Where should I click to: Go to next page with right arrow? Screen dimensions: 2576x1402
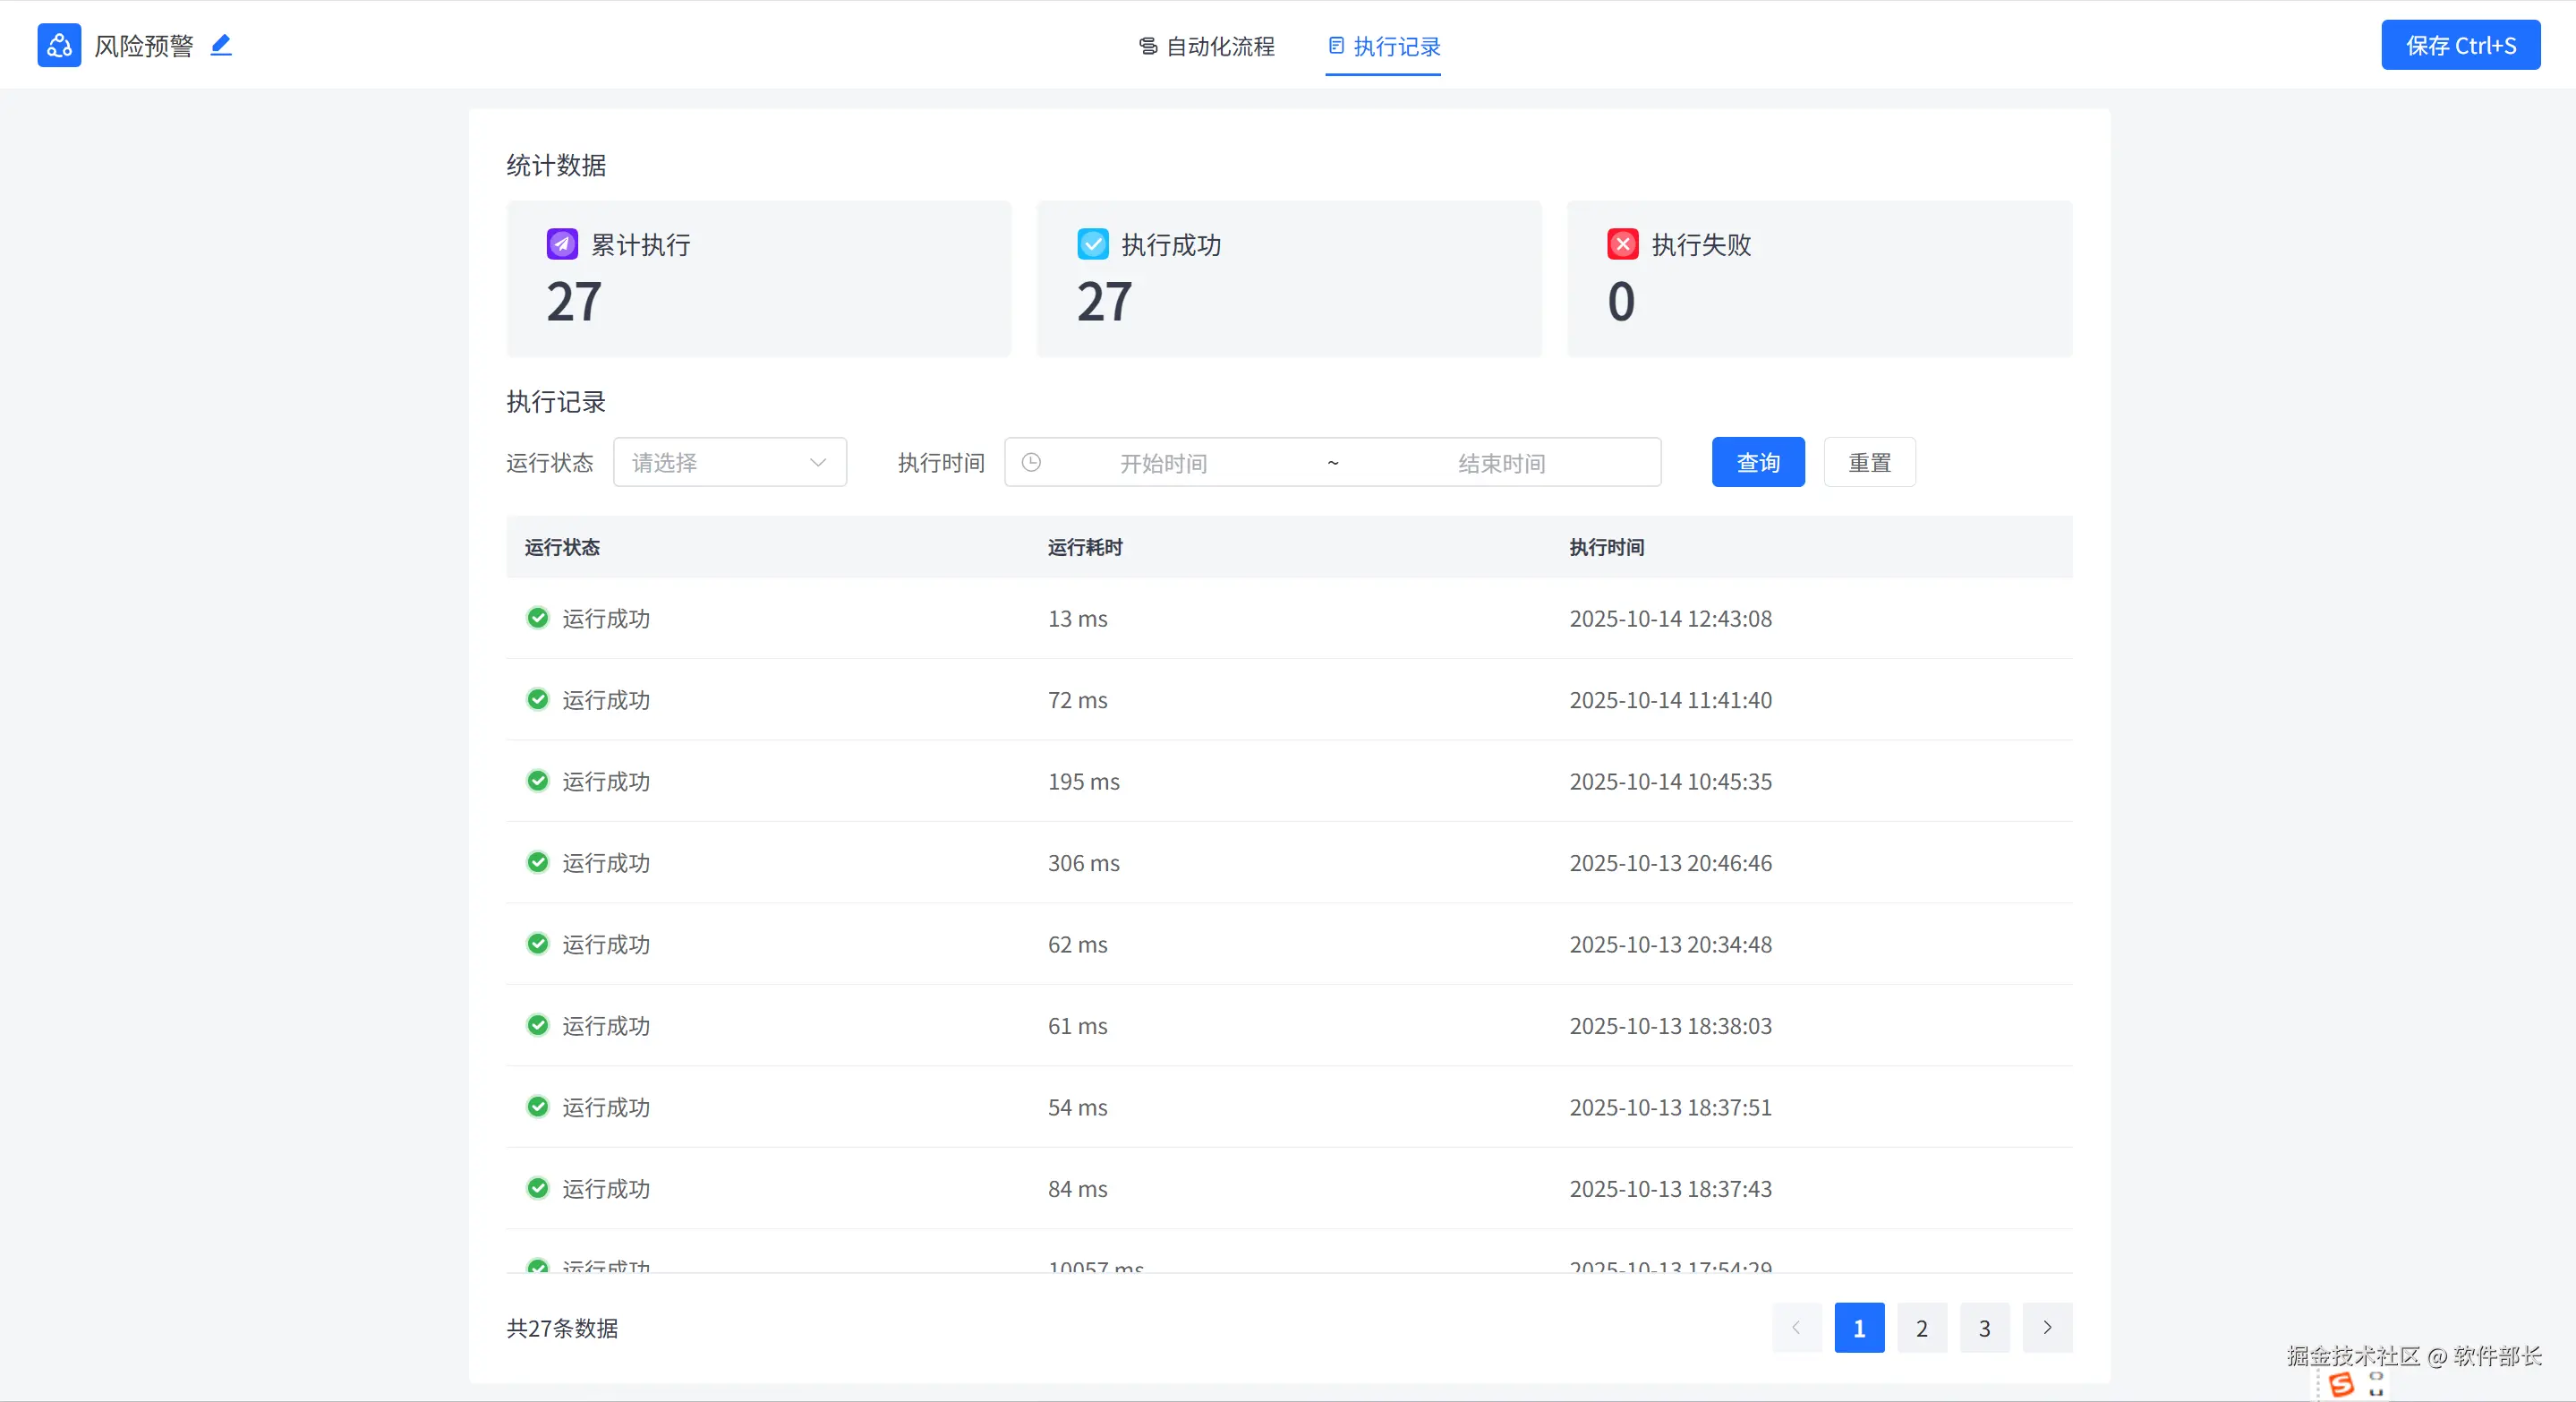2047,1327
